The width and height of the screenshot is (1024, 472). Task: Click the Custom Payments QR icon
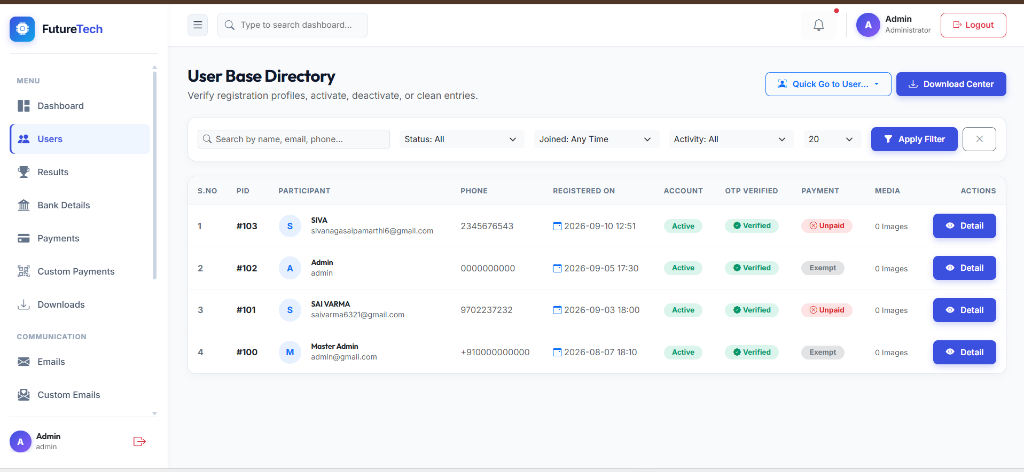pyautogui.click(x=24, y=272)
